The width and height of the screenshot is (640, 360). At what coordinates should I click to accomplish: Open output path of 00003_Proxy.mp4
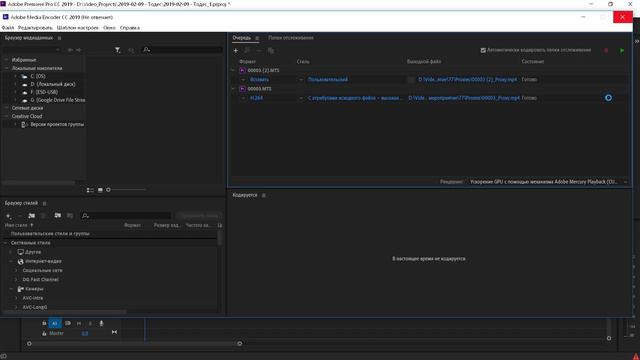(x=464, y=98)
